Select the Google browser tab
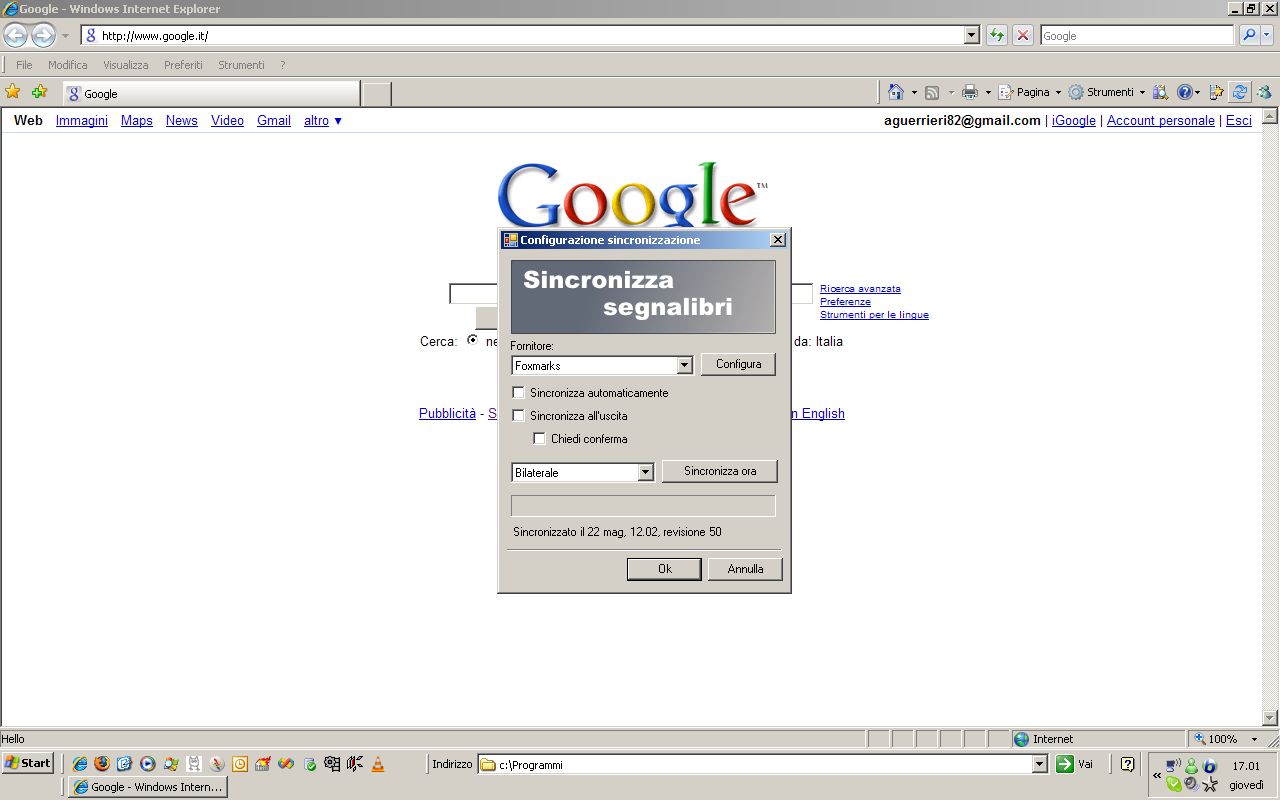Viewport: 1280px width, 800px height. 210,93
